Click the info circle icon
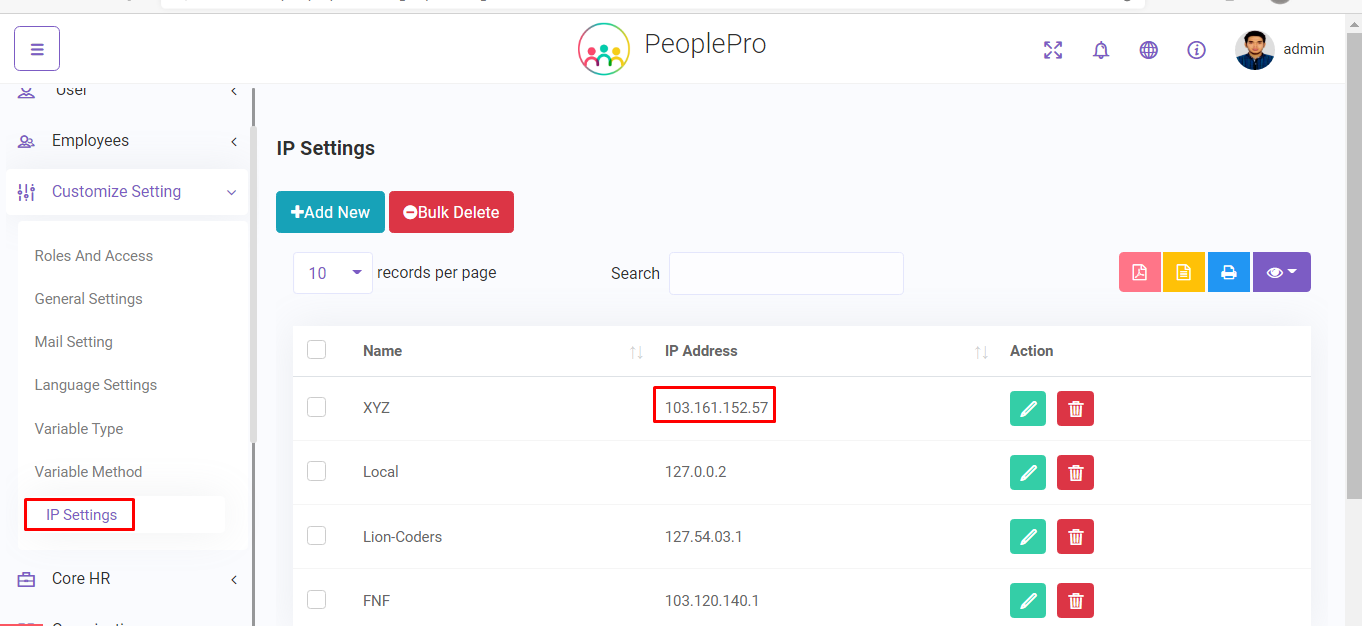 click(x=1196, y=50)
